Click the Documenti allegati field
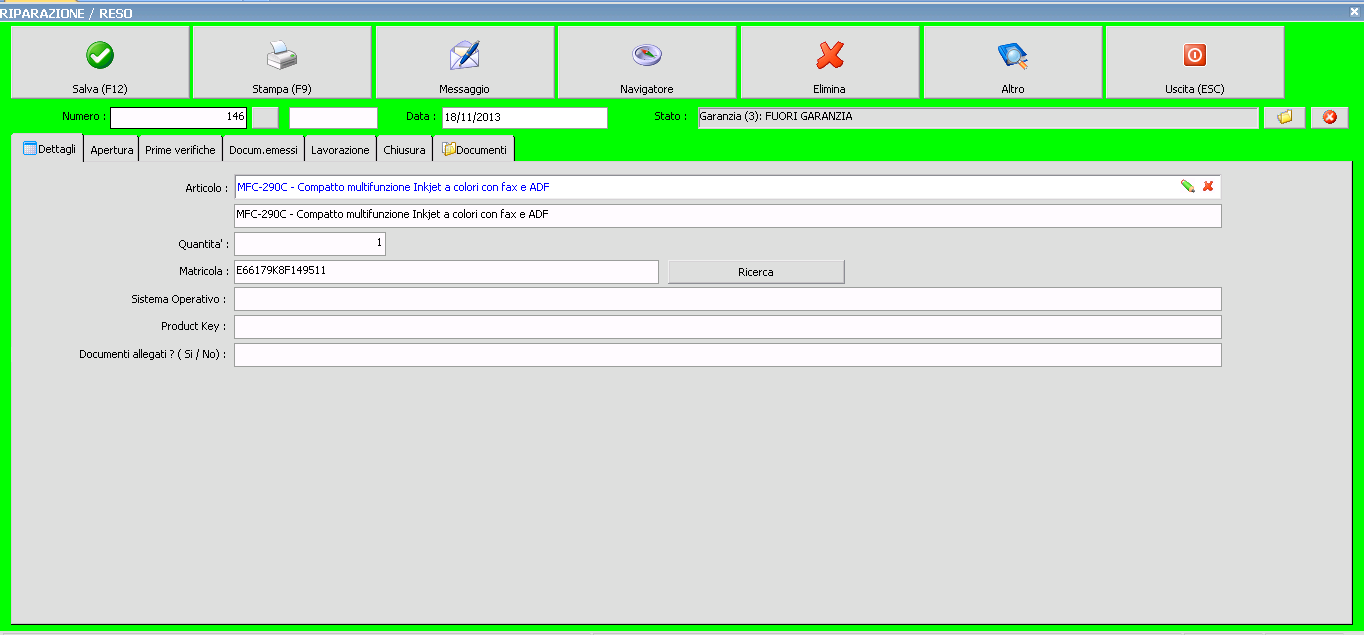 pos(727,355)
